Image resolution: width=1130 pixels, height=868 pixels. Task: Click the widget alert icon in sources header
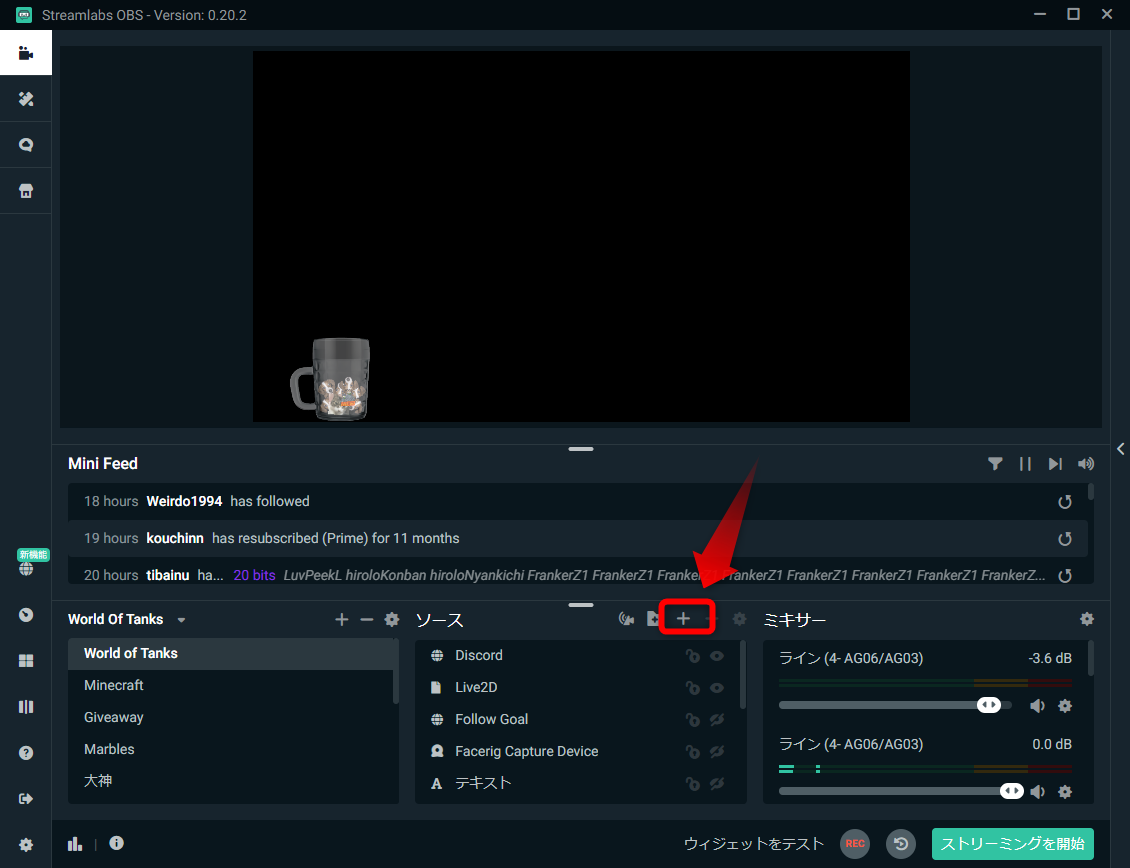[626, 619]
